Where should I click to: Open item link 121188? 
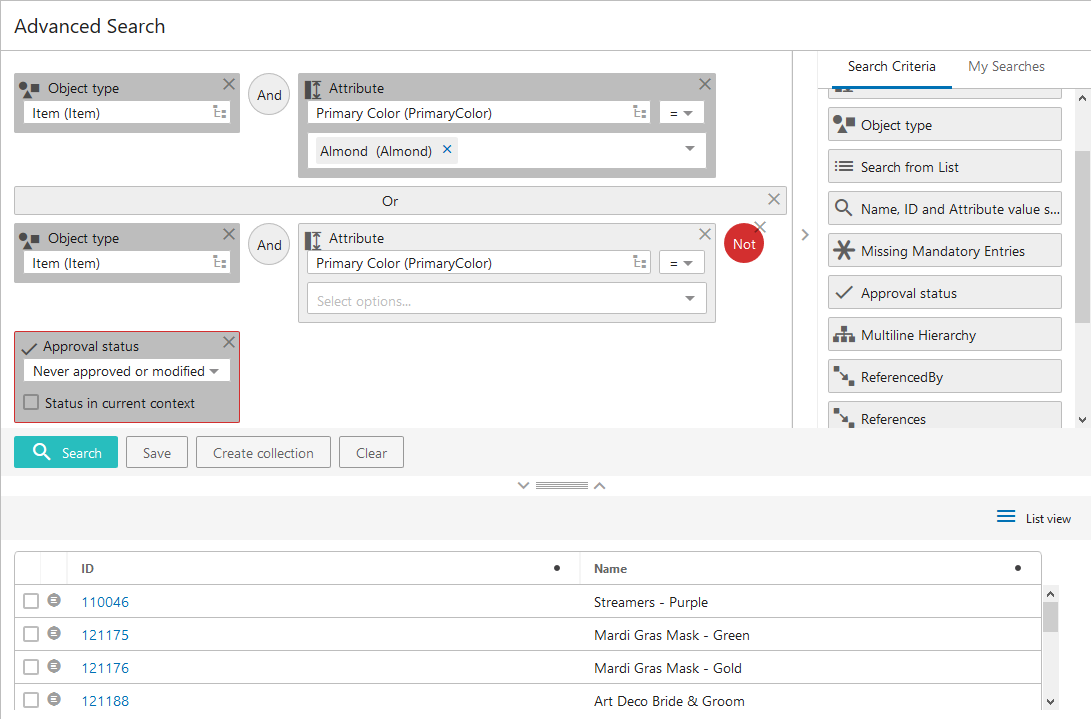point(105,701)
